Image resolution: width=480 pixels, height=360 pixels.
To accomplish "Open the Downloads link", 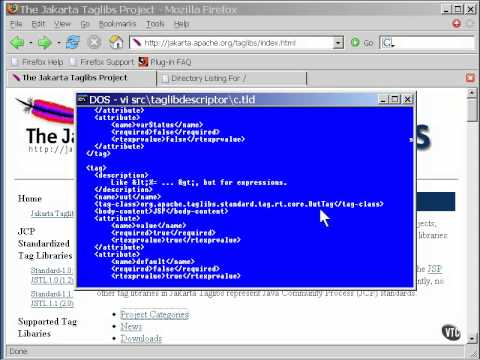I will (x=141, y=339).
